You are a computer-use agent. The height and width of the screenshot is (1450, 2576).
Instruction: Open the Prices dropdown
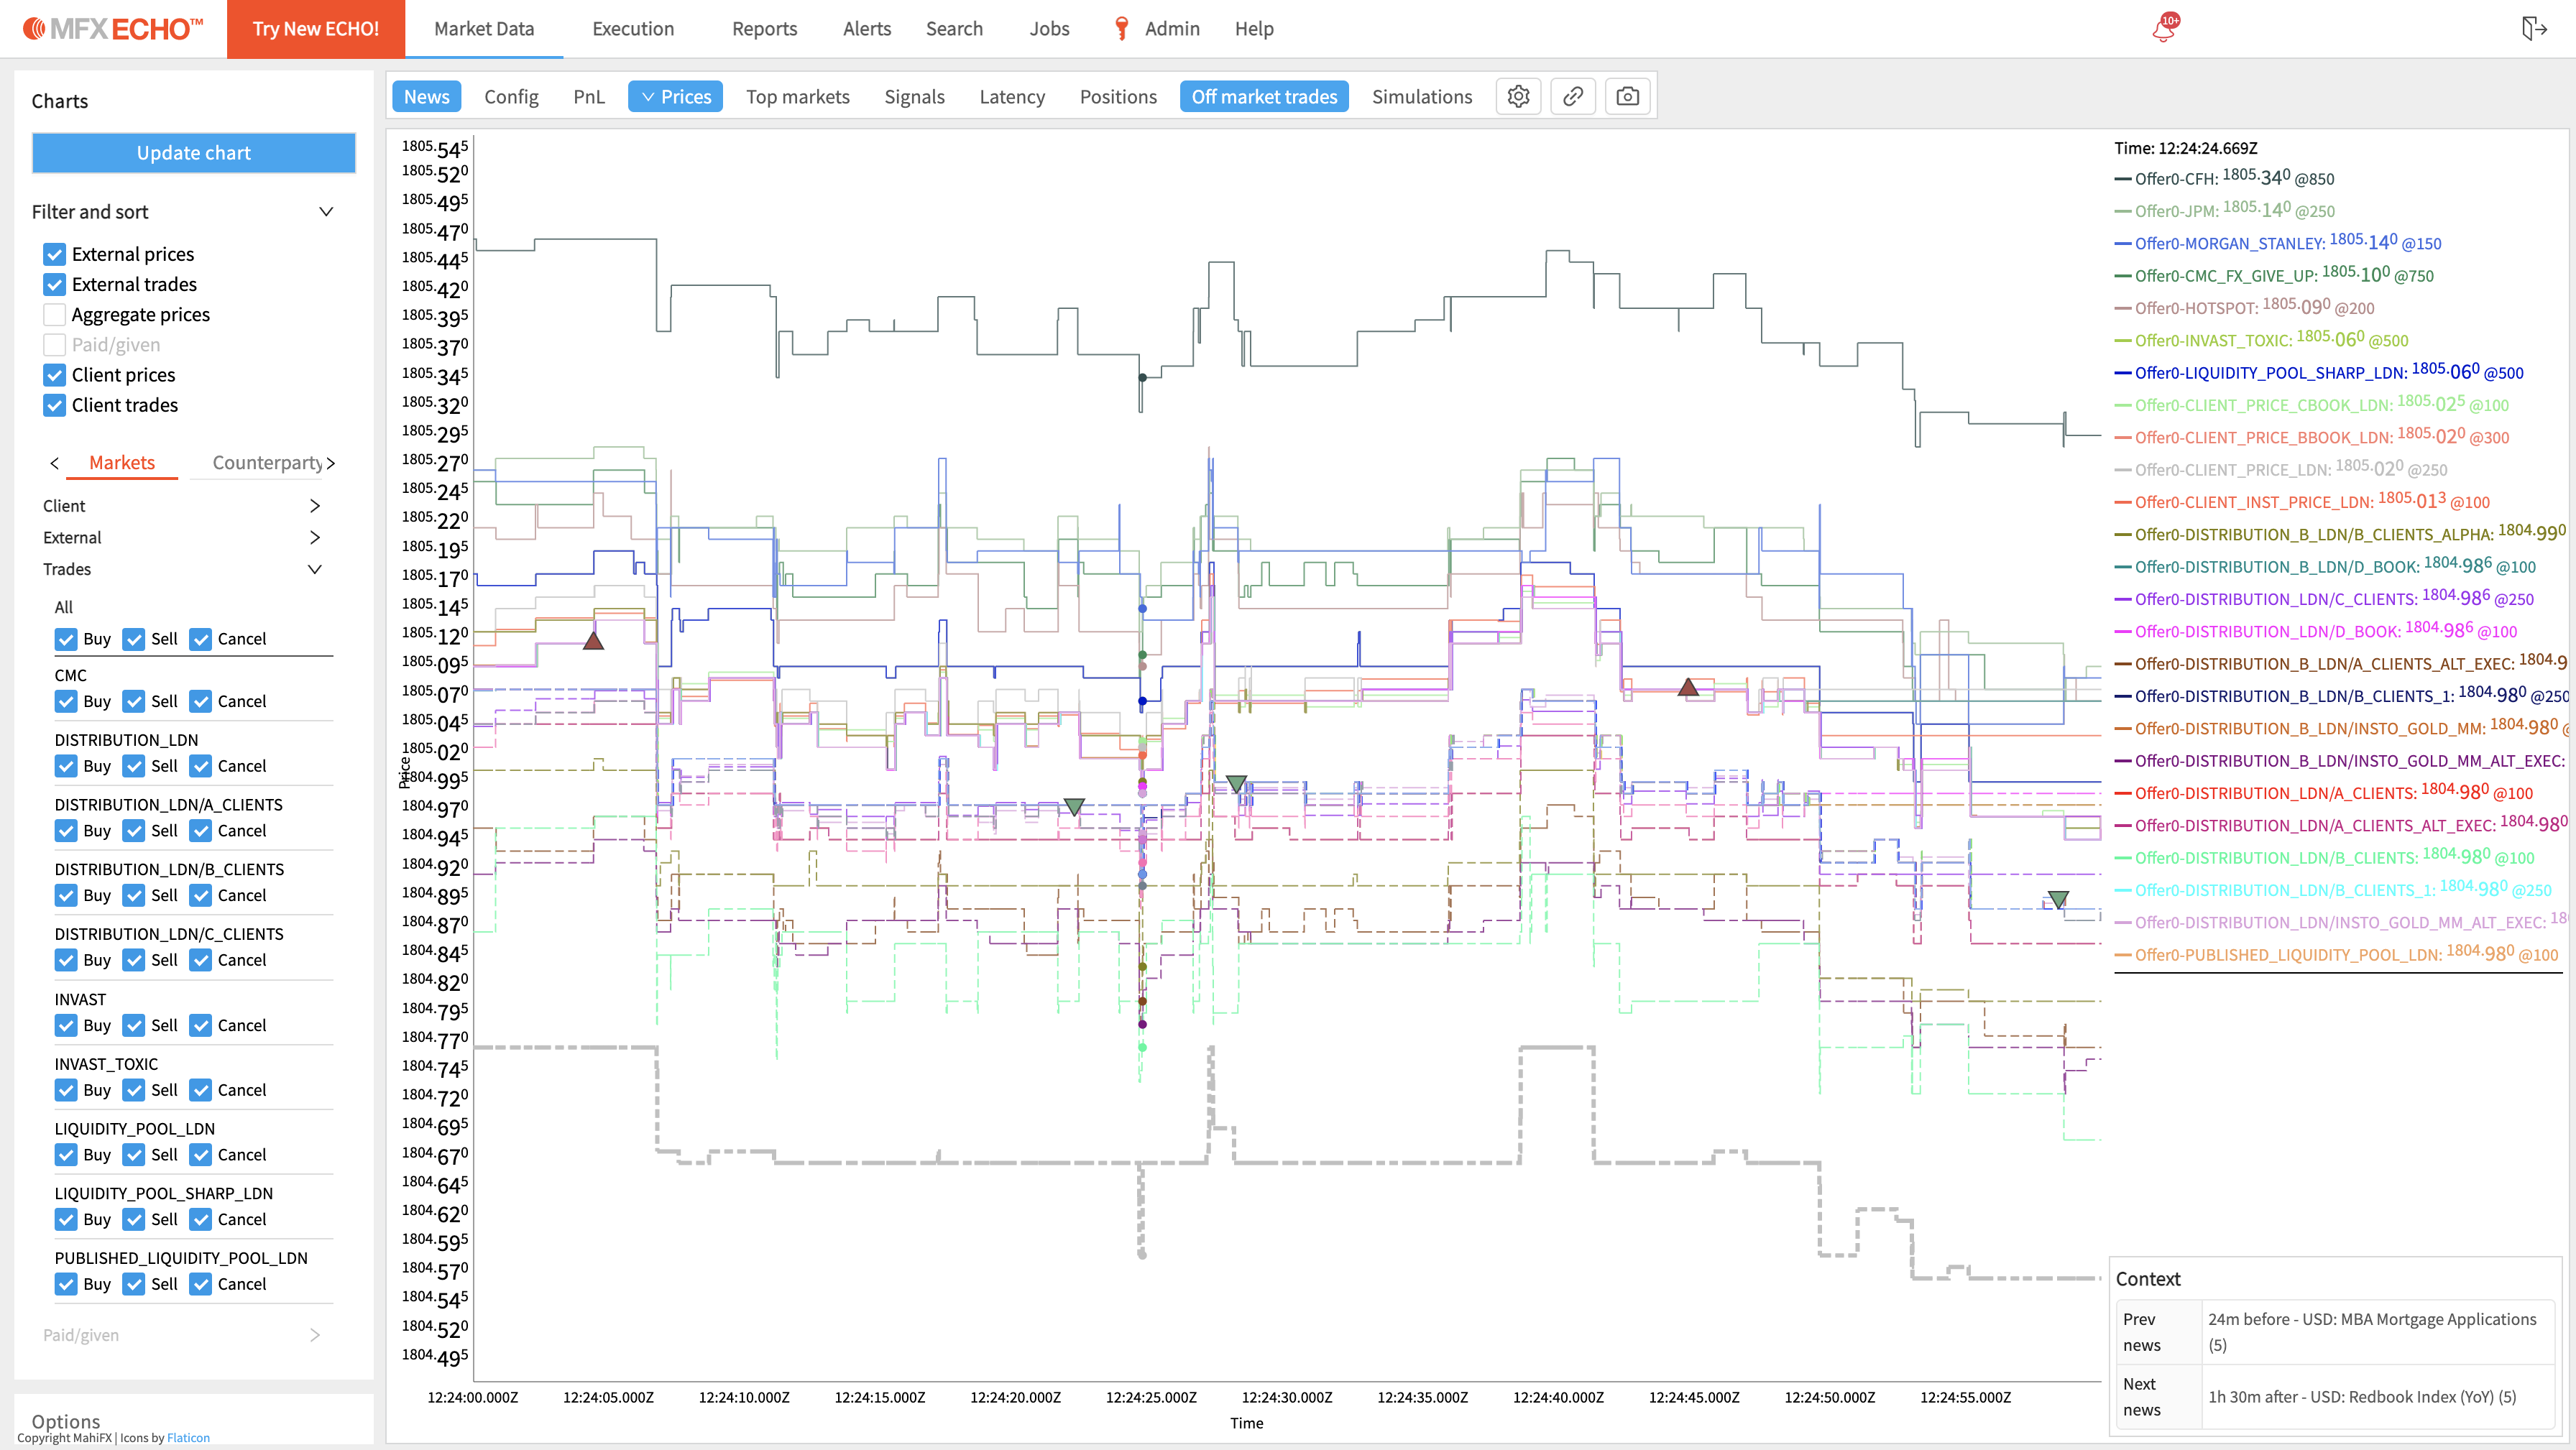[675, 97]
